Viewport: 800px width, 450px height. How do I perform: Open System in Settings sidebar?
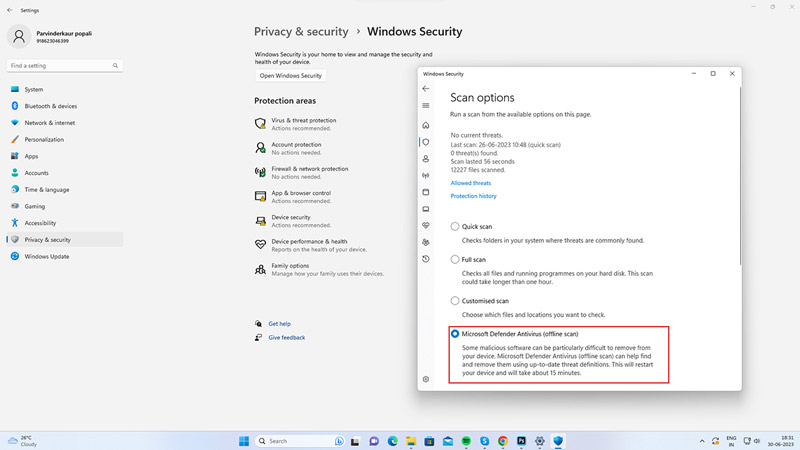click(x=65, y=89)
